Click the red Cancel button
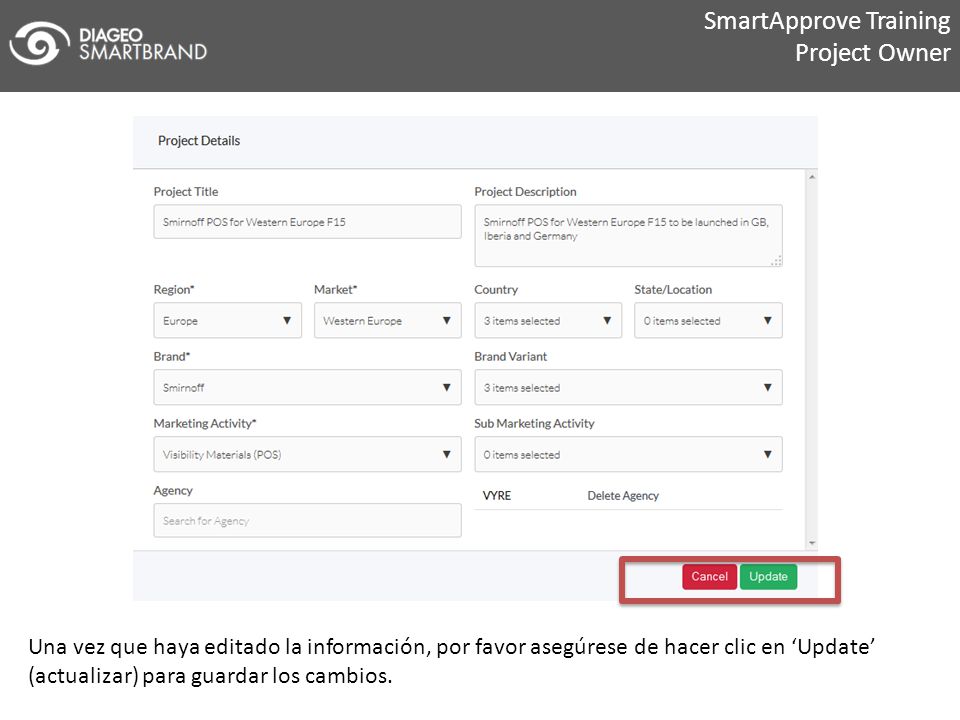Viewport: 960px width, 720px height. pyautogui.click(x=710, y=577)
